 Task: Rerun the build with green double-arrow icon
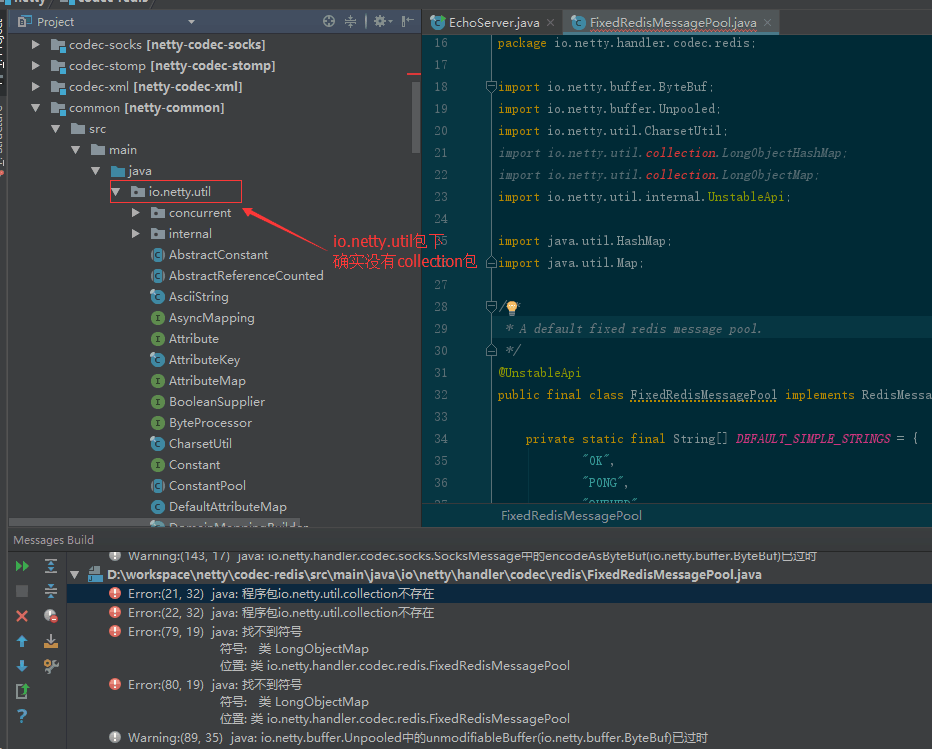coord(22,566)
